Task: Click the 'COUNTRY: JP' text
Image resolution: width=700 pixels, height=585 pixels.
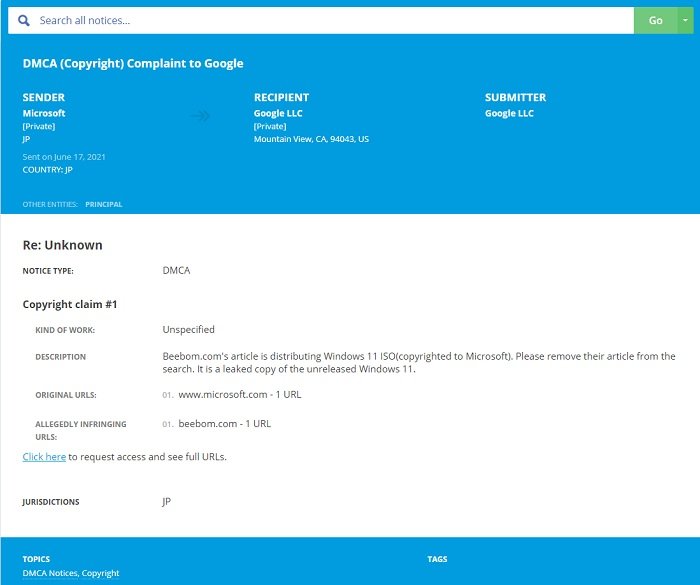Action: pos(47,170)
